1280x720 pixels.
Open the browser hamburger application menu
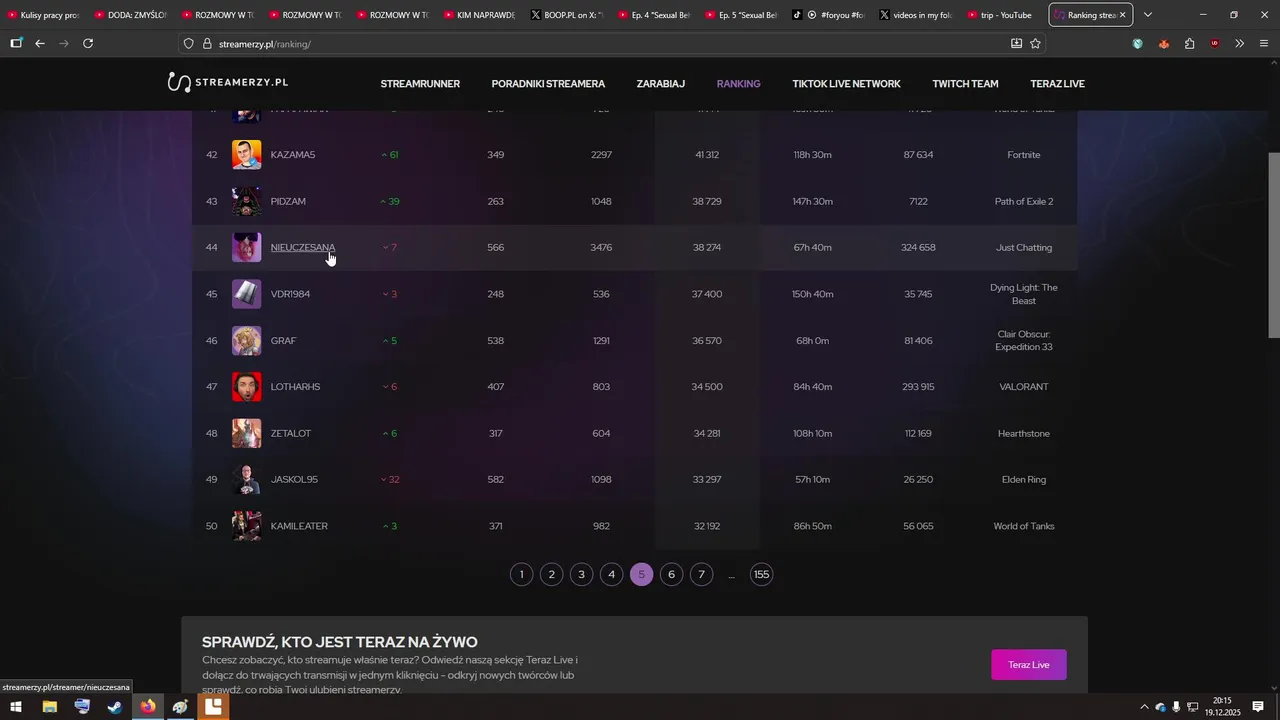pyautogui.click(x=1264, y=44)
